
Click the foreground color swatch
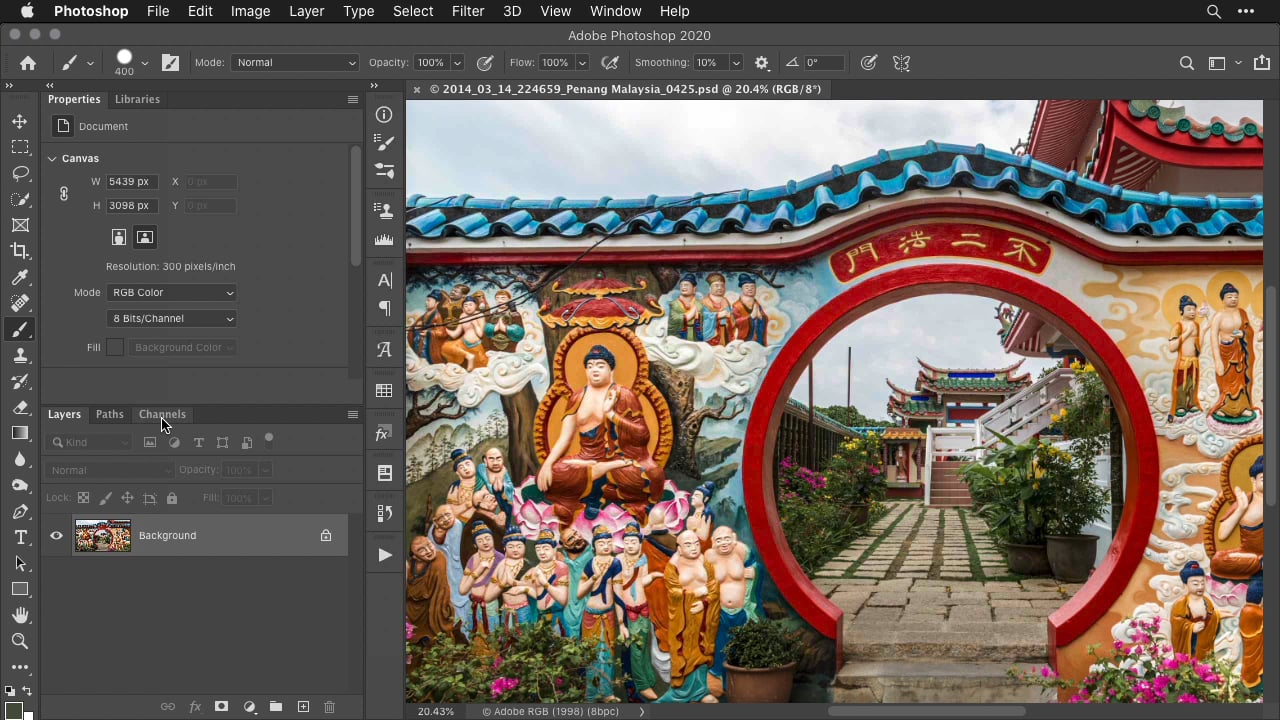pyautogui.click(x=14, y=710)
